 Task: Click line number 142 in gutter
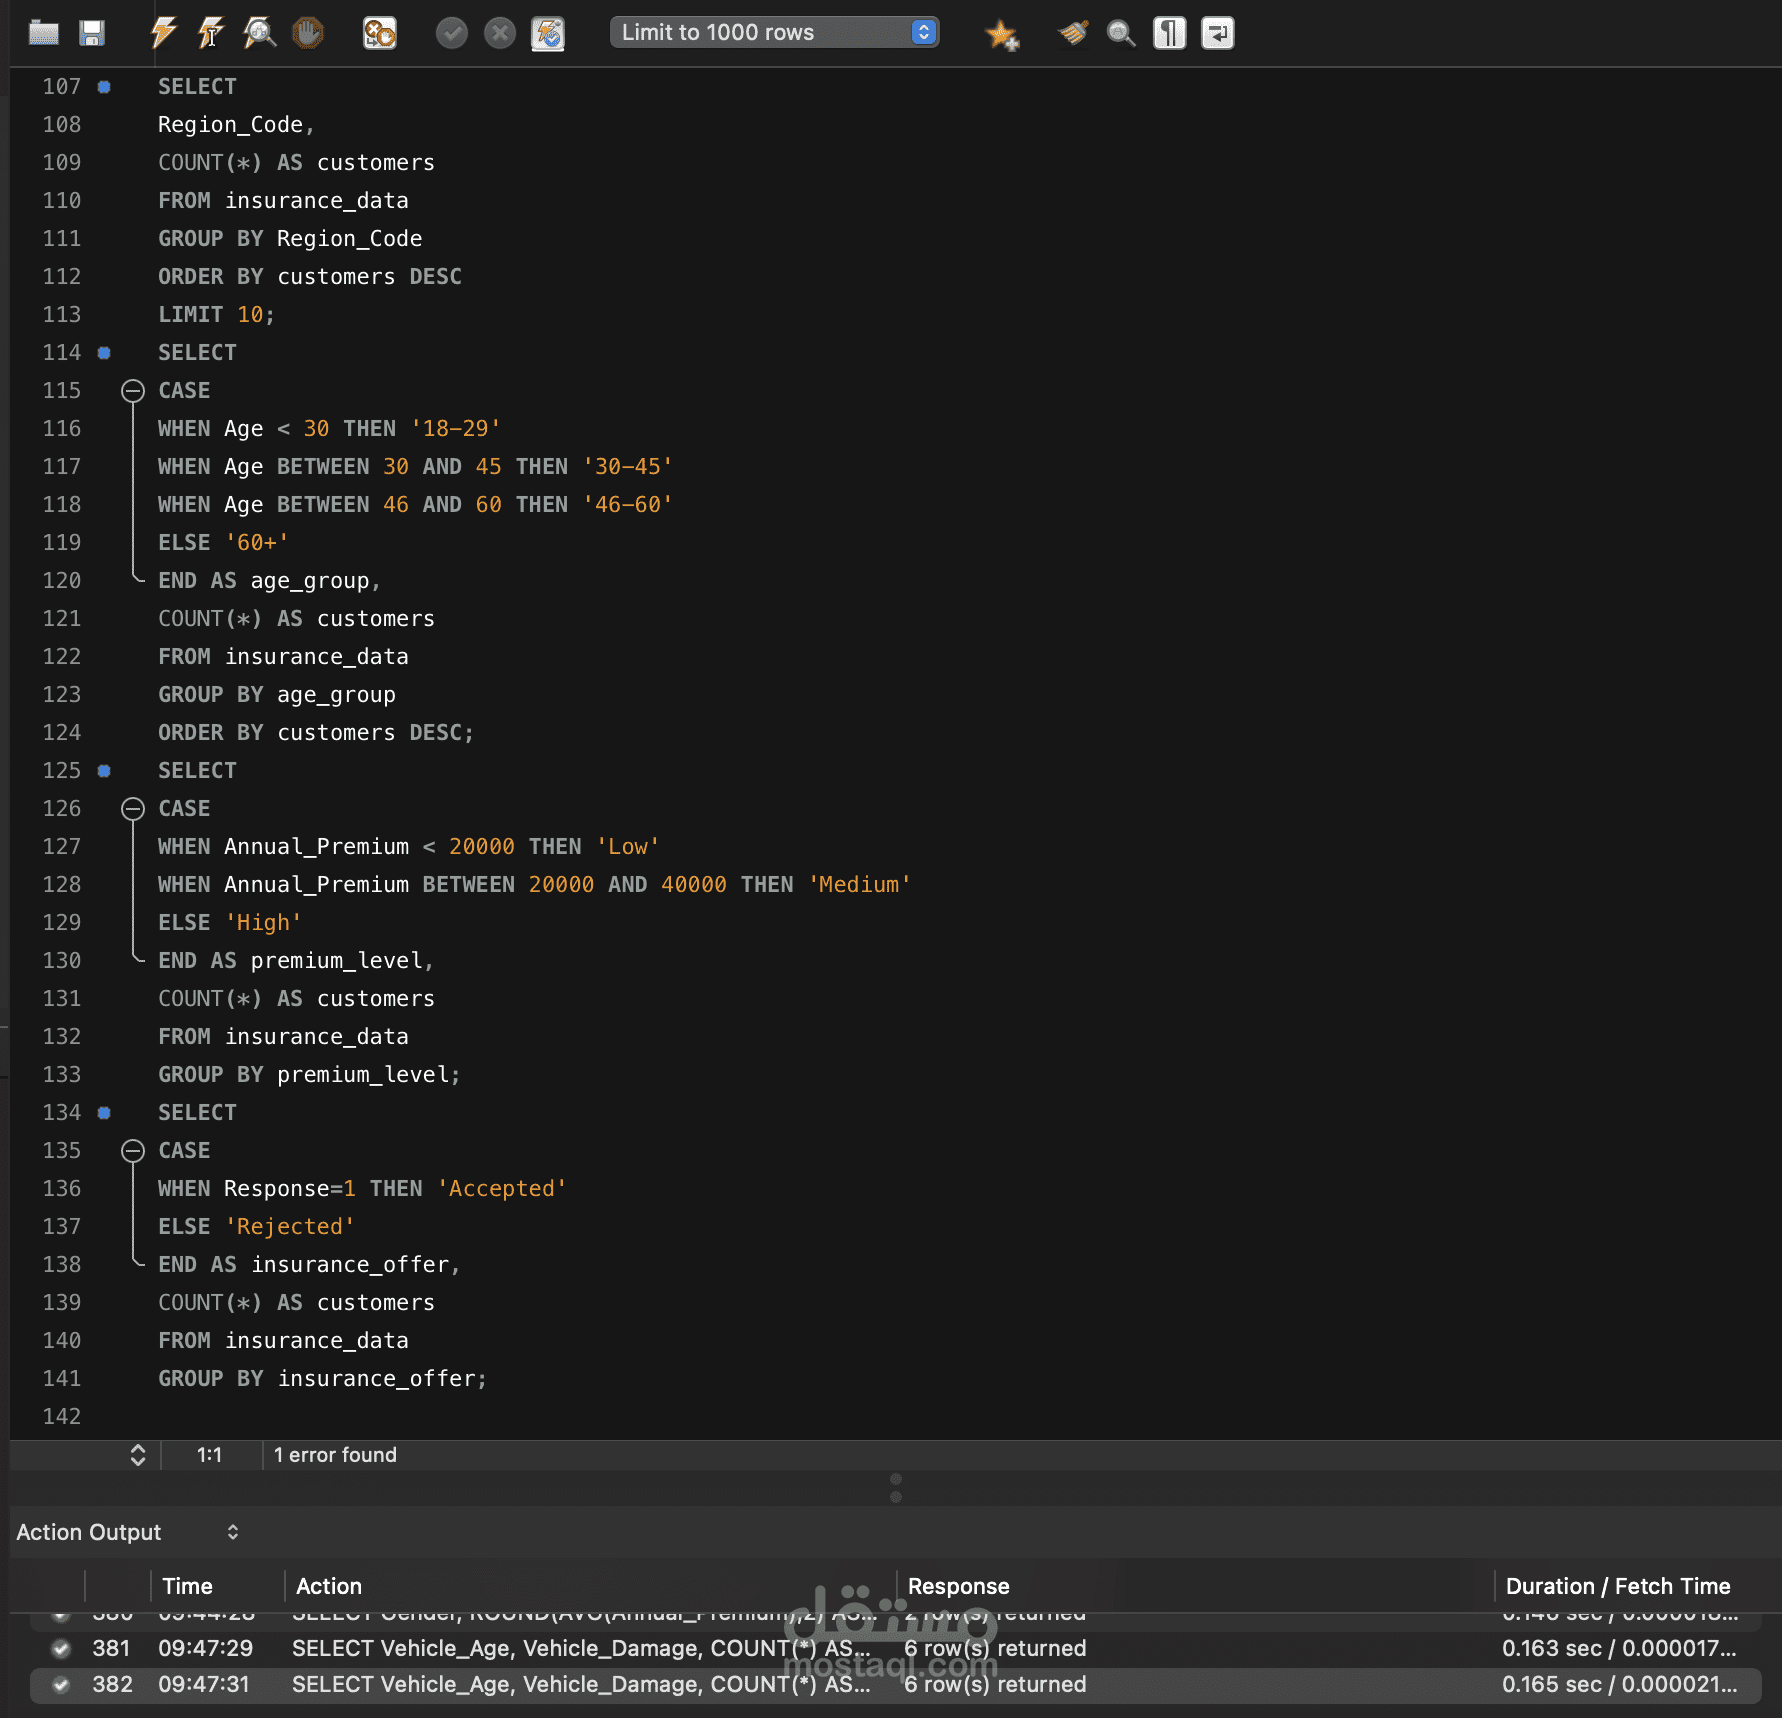pos(61,1417)
